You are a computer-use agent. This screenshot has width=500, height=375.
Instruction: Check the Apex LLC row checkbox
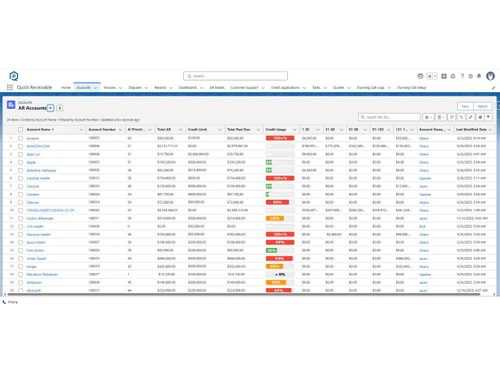tap(21, 154)
